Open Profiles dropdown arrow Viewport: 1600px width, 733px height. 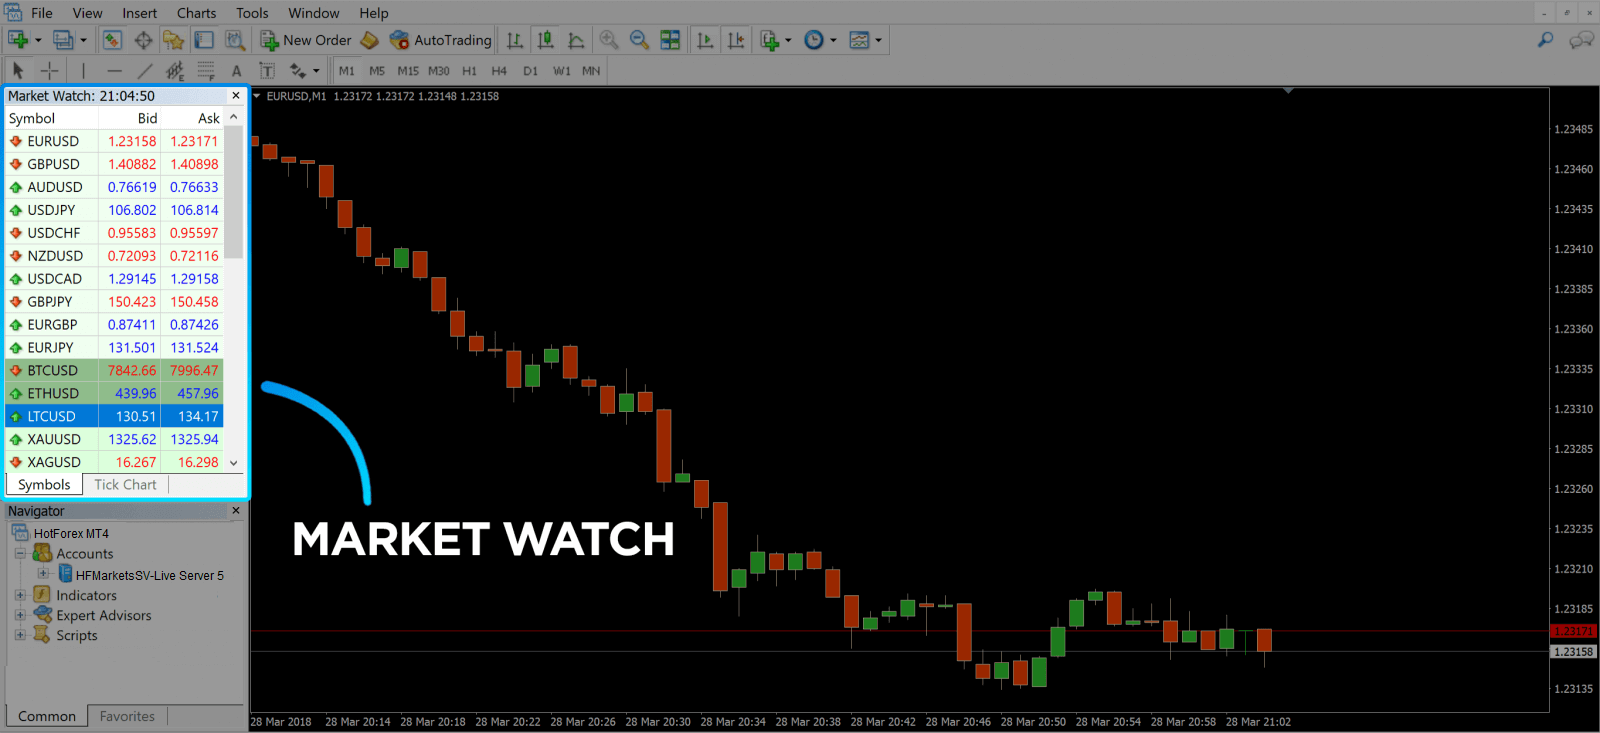point(83,41)
